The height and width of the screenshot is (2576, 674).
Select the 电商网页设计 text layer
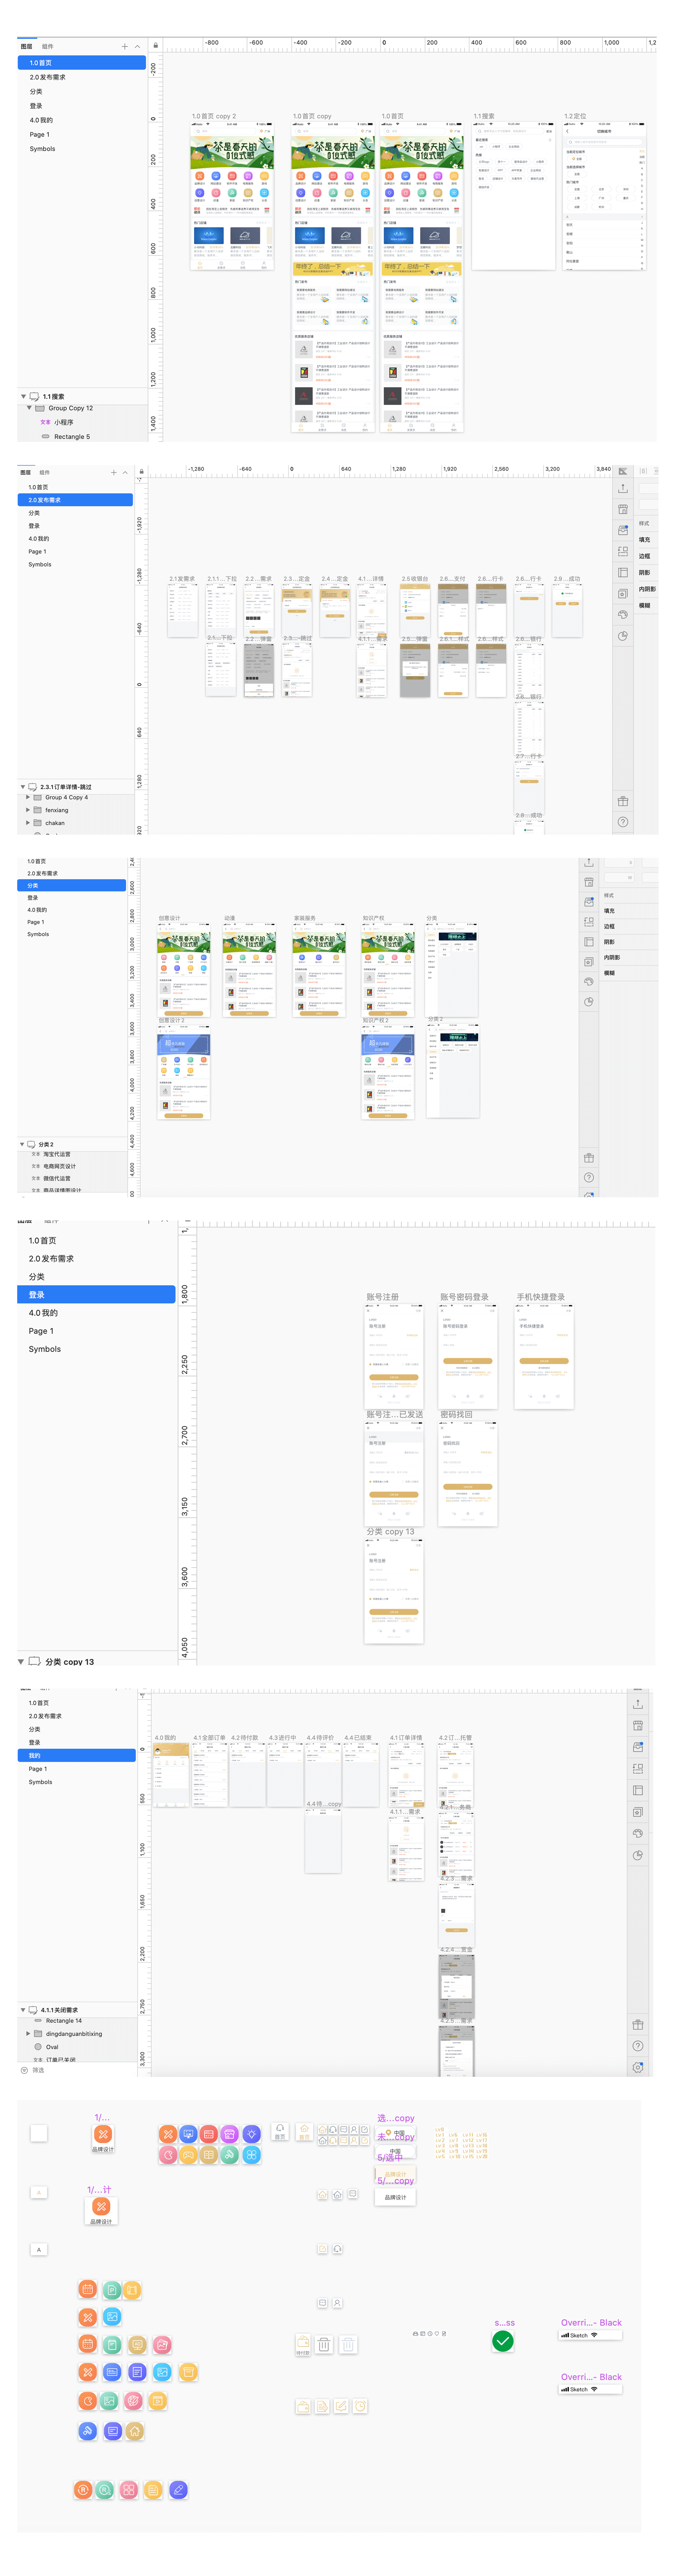click(59, 1166)
